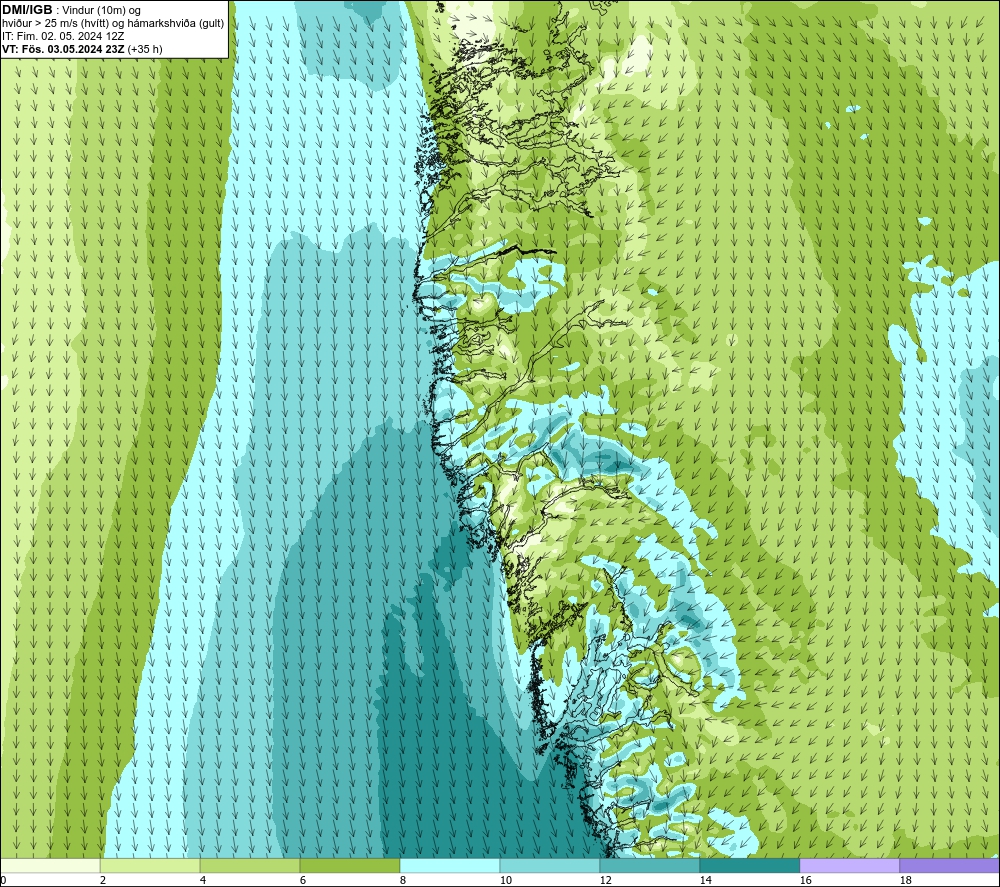The image size is (1000, 887).
Task: Click the 4-6 m/s green legend swatch
Action: click(250, 865)
